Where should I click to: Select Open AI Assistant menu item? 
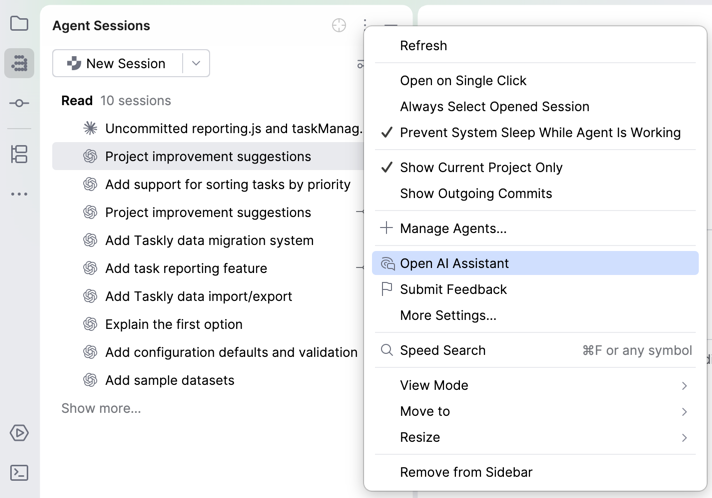click(535, 263)
